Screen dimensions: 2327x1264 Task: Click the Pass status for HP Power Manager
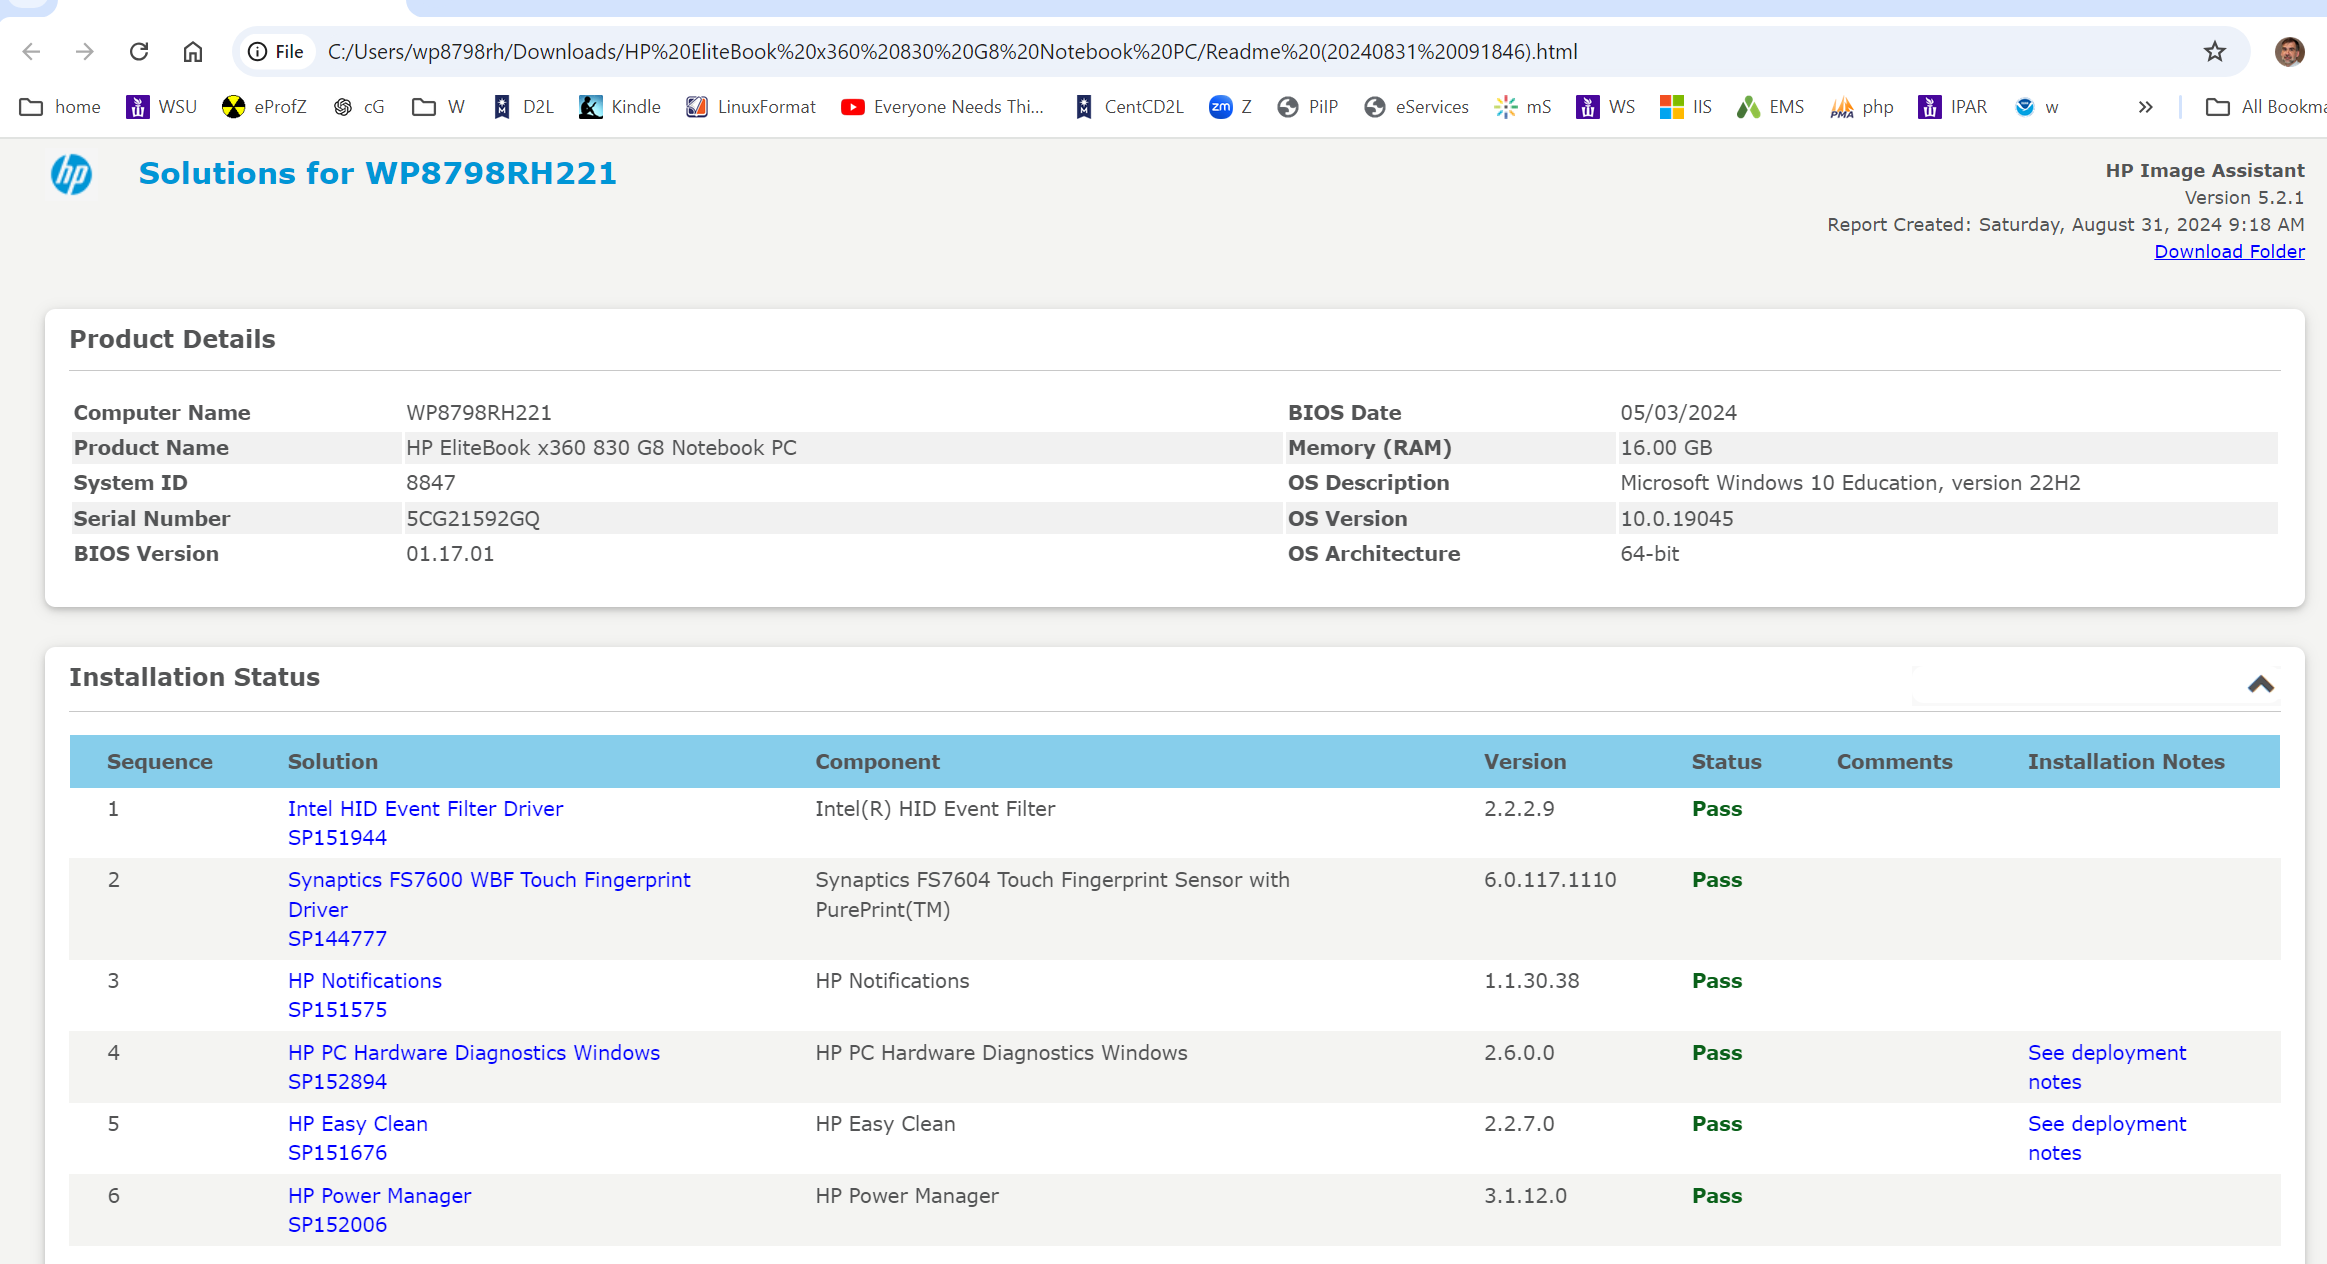pyautogui.click(x=1717, y=1196)
